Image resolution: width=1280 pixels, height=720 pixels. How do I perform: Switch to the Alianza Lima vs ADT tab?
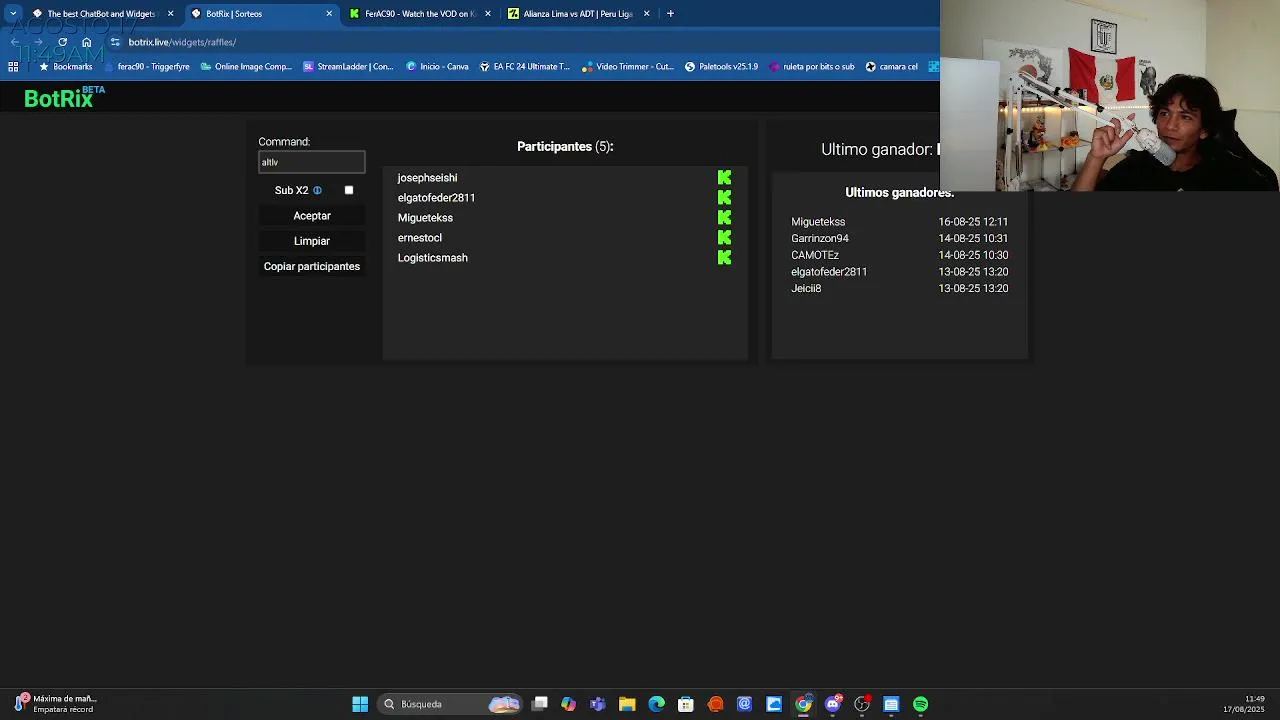tap(577, 14)
